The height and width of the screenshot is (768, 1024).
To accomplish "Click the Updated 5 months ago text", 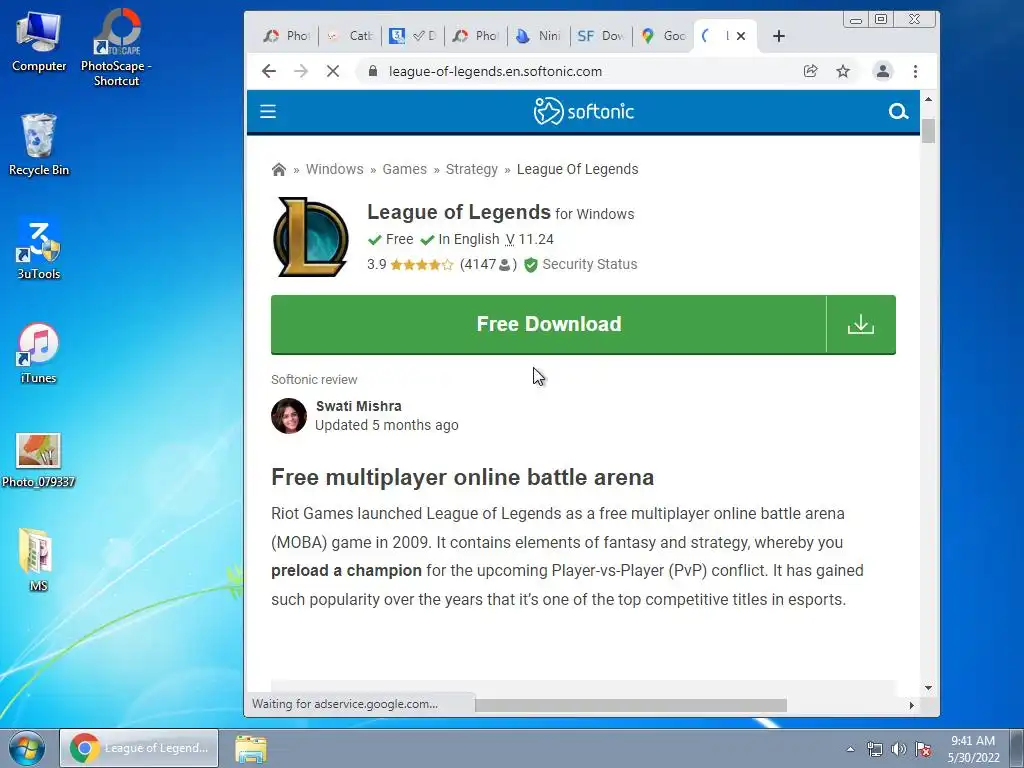I will [x=387, y=425].
